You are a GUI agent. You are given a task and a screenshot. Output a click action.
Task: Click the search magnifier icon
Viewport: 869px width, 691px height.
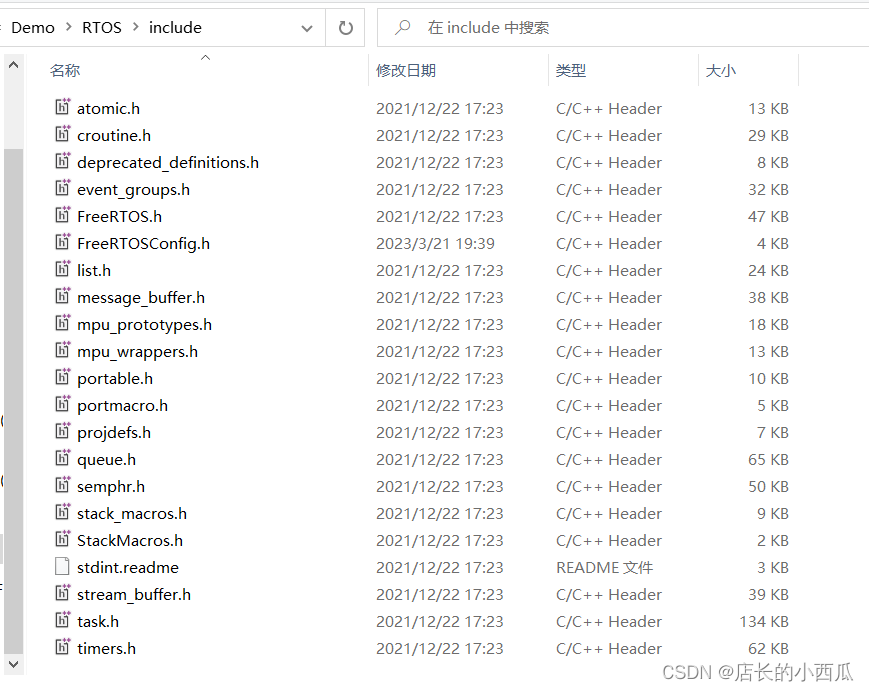pyautogui.click(x=401, y=27)
